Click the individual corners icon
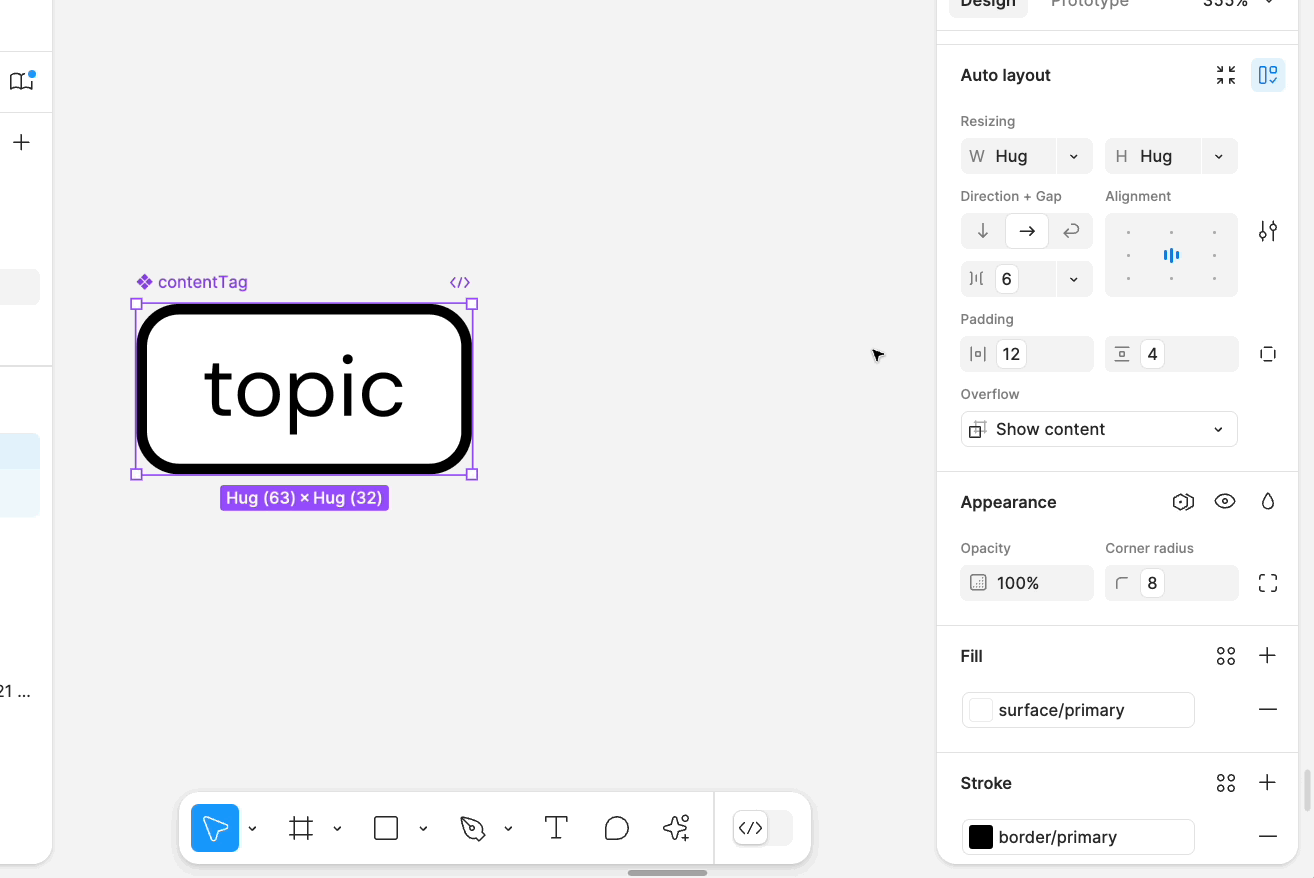Screen dimensions: 1314x878 1268,583
